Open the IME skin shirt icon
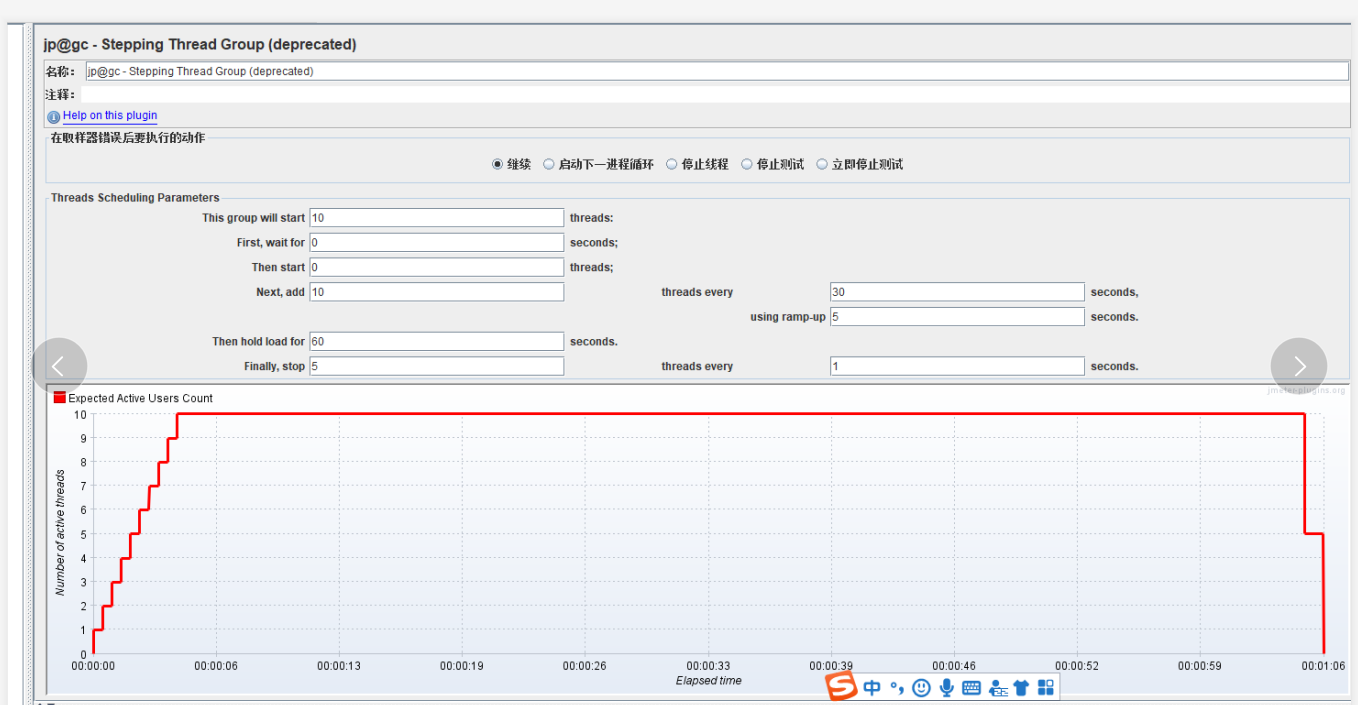This screenshot has width=1358, height=705. 1021,688
